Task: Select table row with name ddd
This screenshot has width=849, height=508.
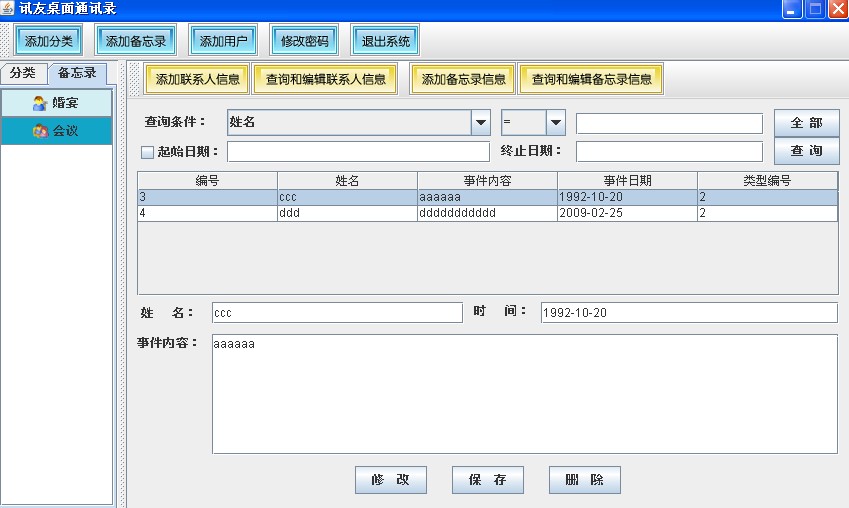Action: [487, 213]
